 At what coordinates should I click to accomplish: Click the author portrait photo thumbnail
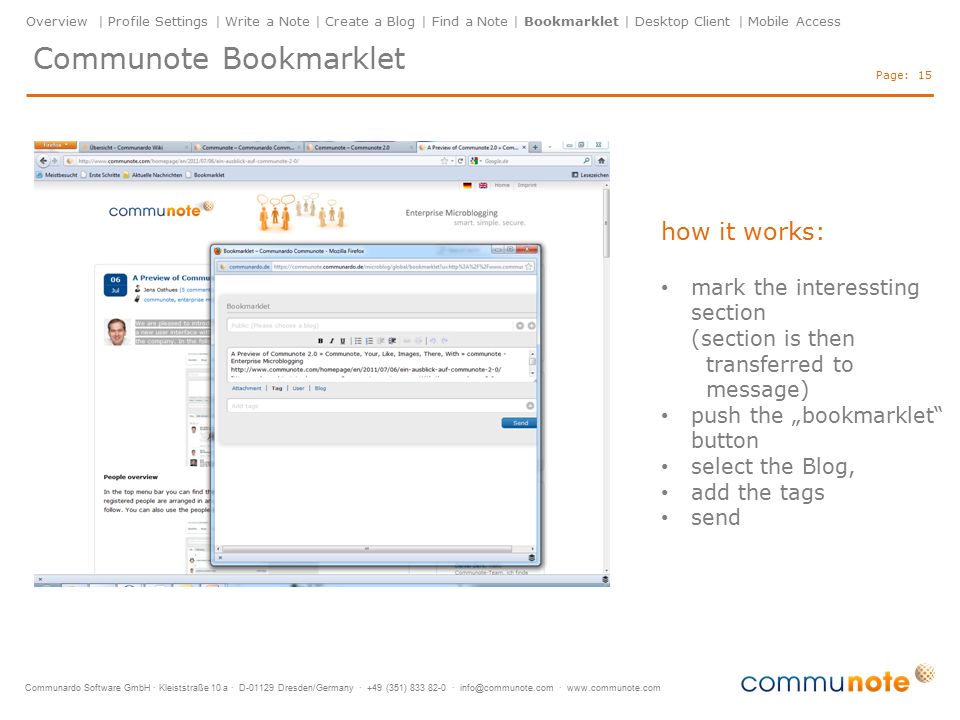[116, 332]
